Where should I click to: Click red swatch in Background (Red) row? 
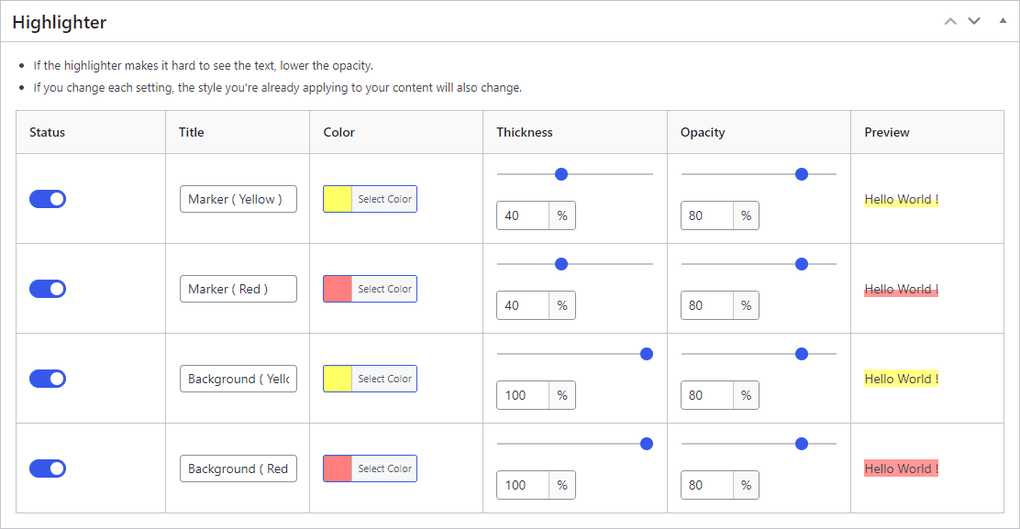(338, 469)
